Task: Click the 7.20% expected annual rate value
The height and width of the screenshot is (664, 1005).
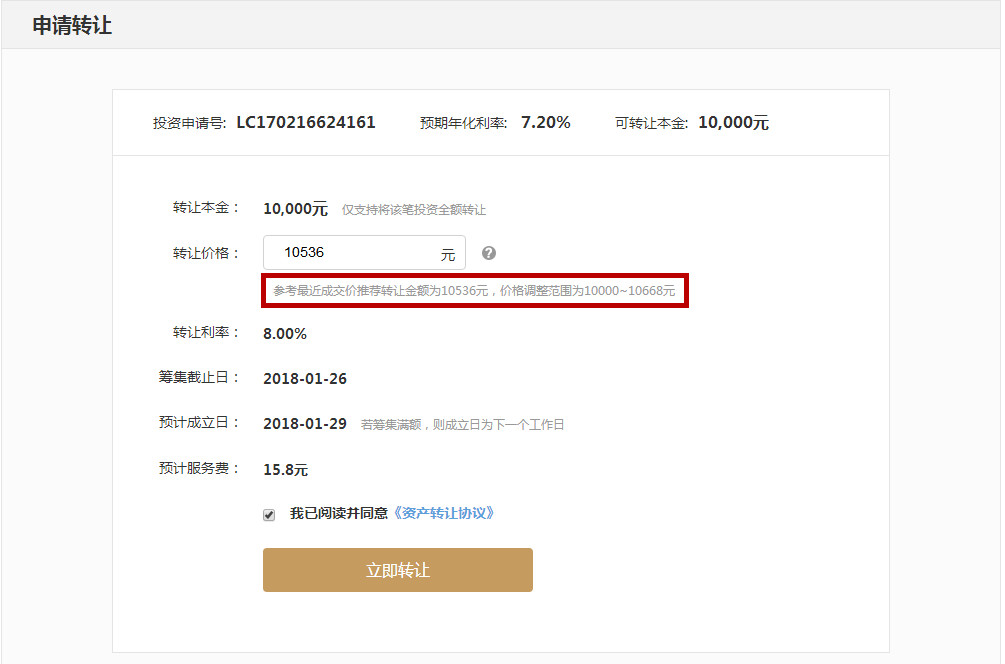Action: 545,123
